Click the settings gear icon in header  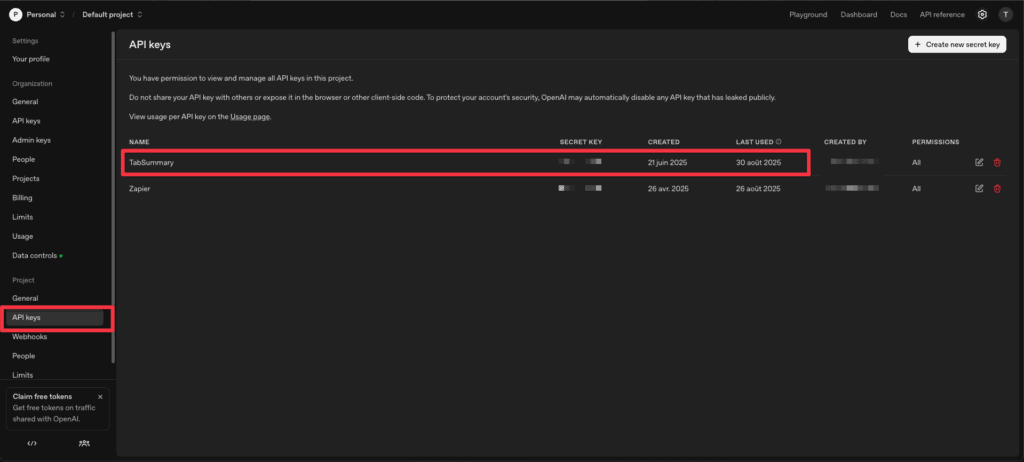[982, 14]
